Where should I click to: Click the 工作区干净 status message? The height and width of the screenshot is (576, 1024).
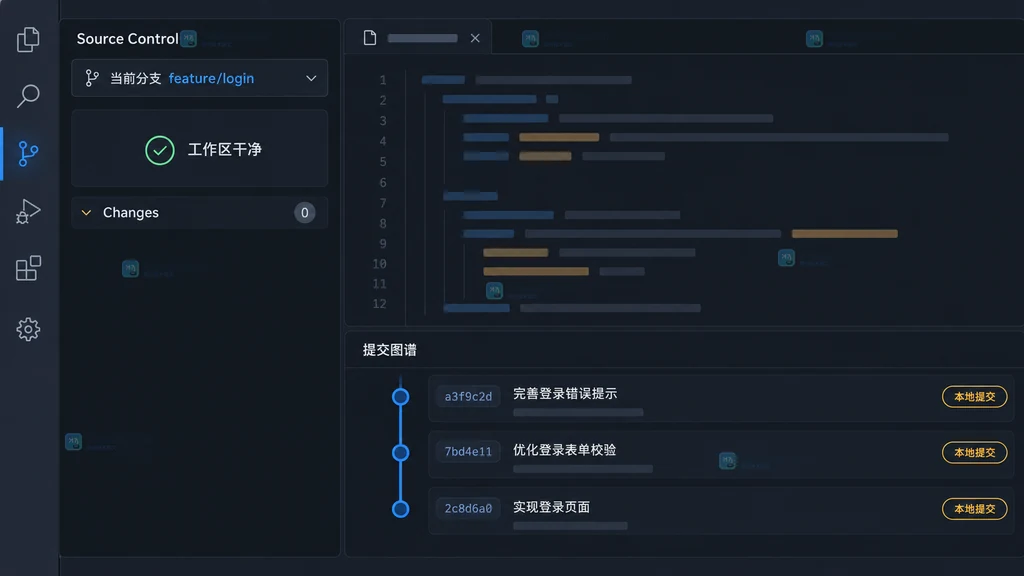coord(225,150)
